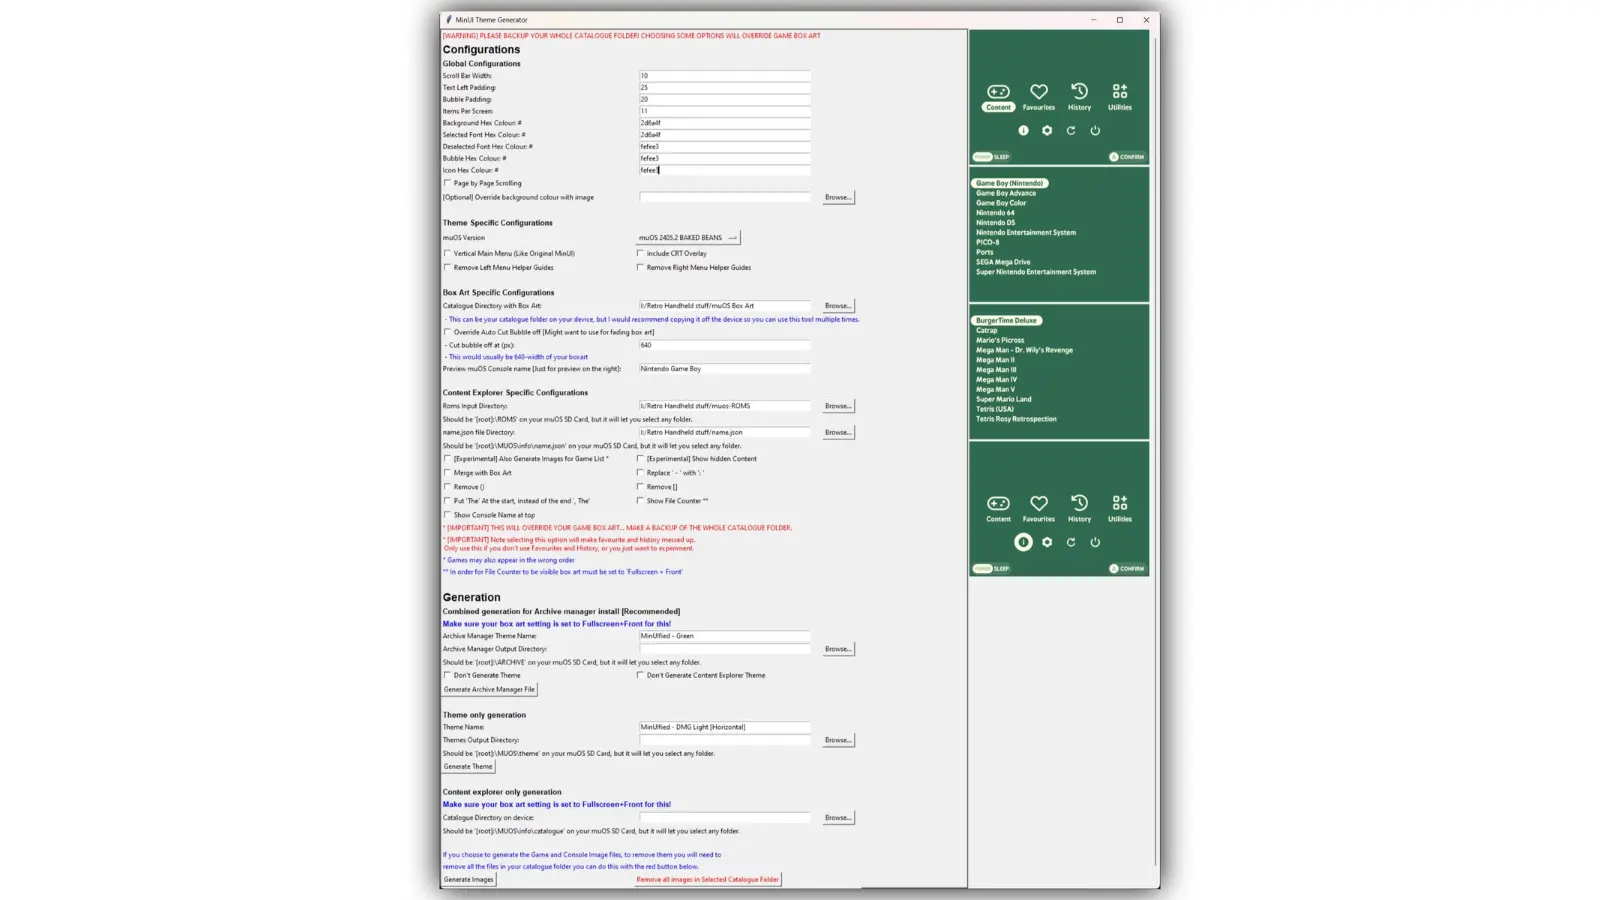Click Remove all images in Selected Catalogue Folder
The image size is (1600, 900).
[x=707, y=880]
